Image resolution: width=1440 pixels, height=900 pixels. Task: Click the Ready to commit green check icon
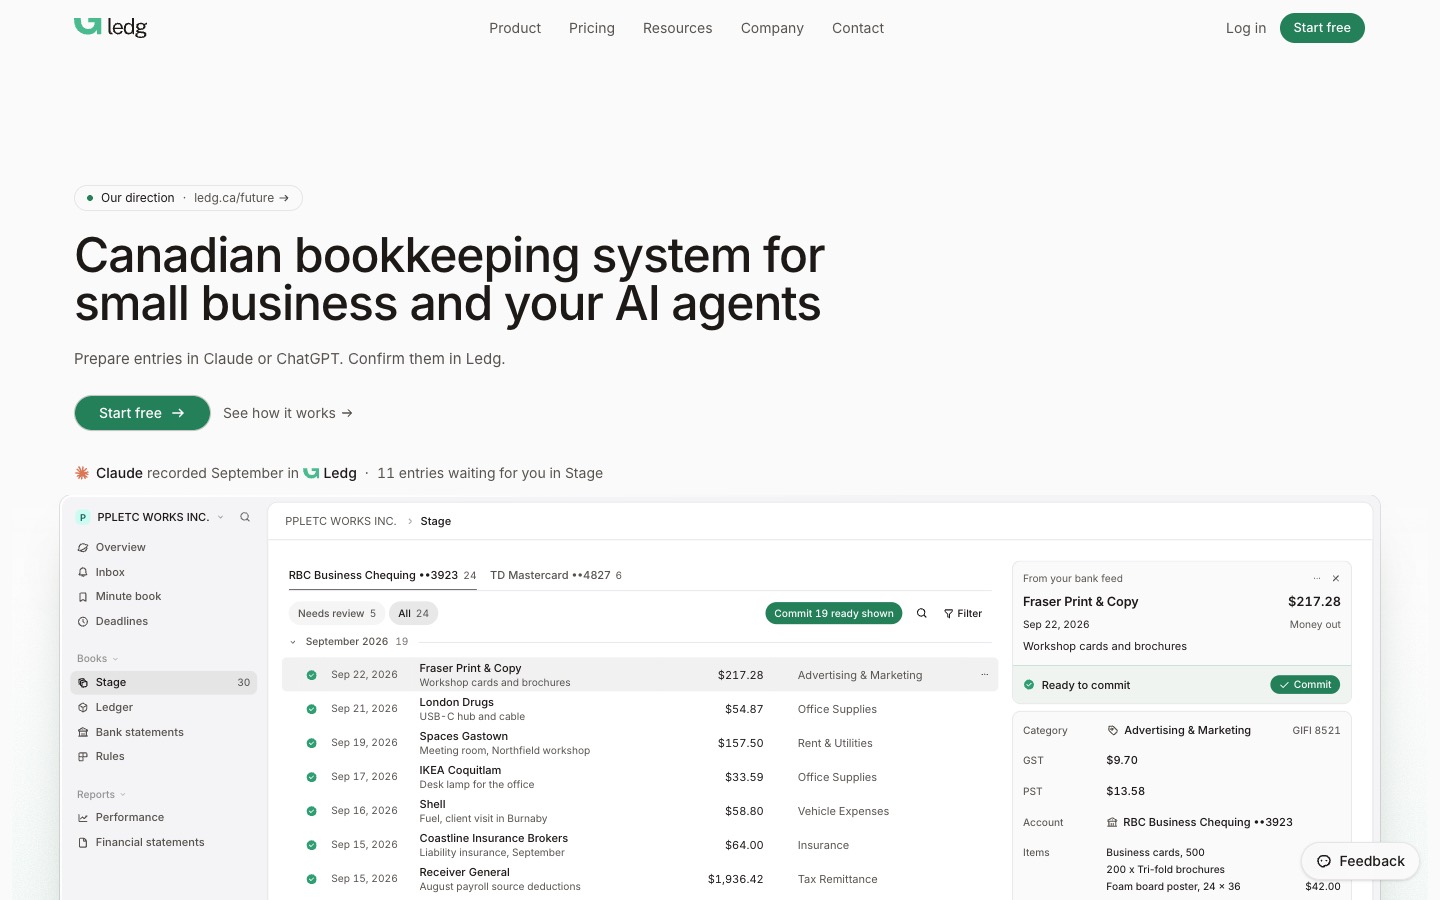pyautogui.click(x=1029, y=685)
